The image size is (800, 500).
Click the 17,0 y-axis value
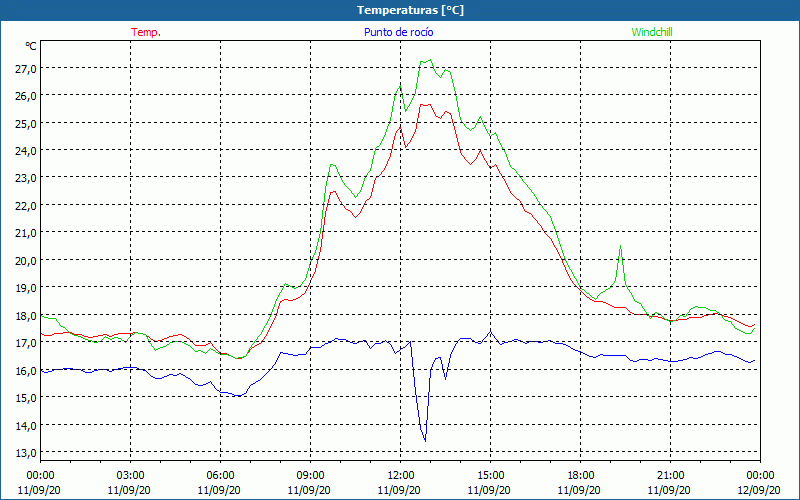[26, 343]
